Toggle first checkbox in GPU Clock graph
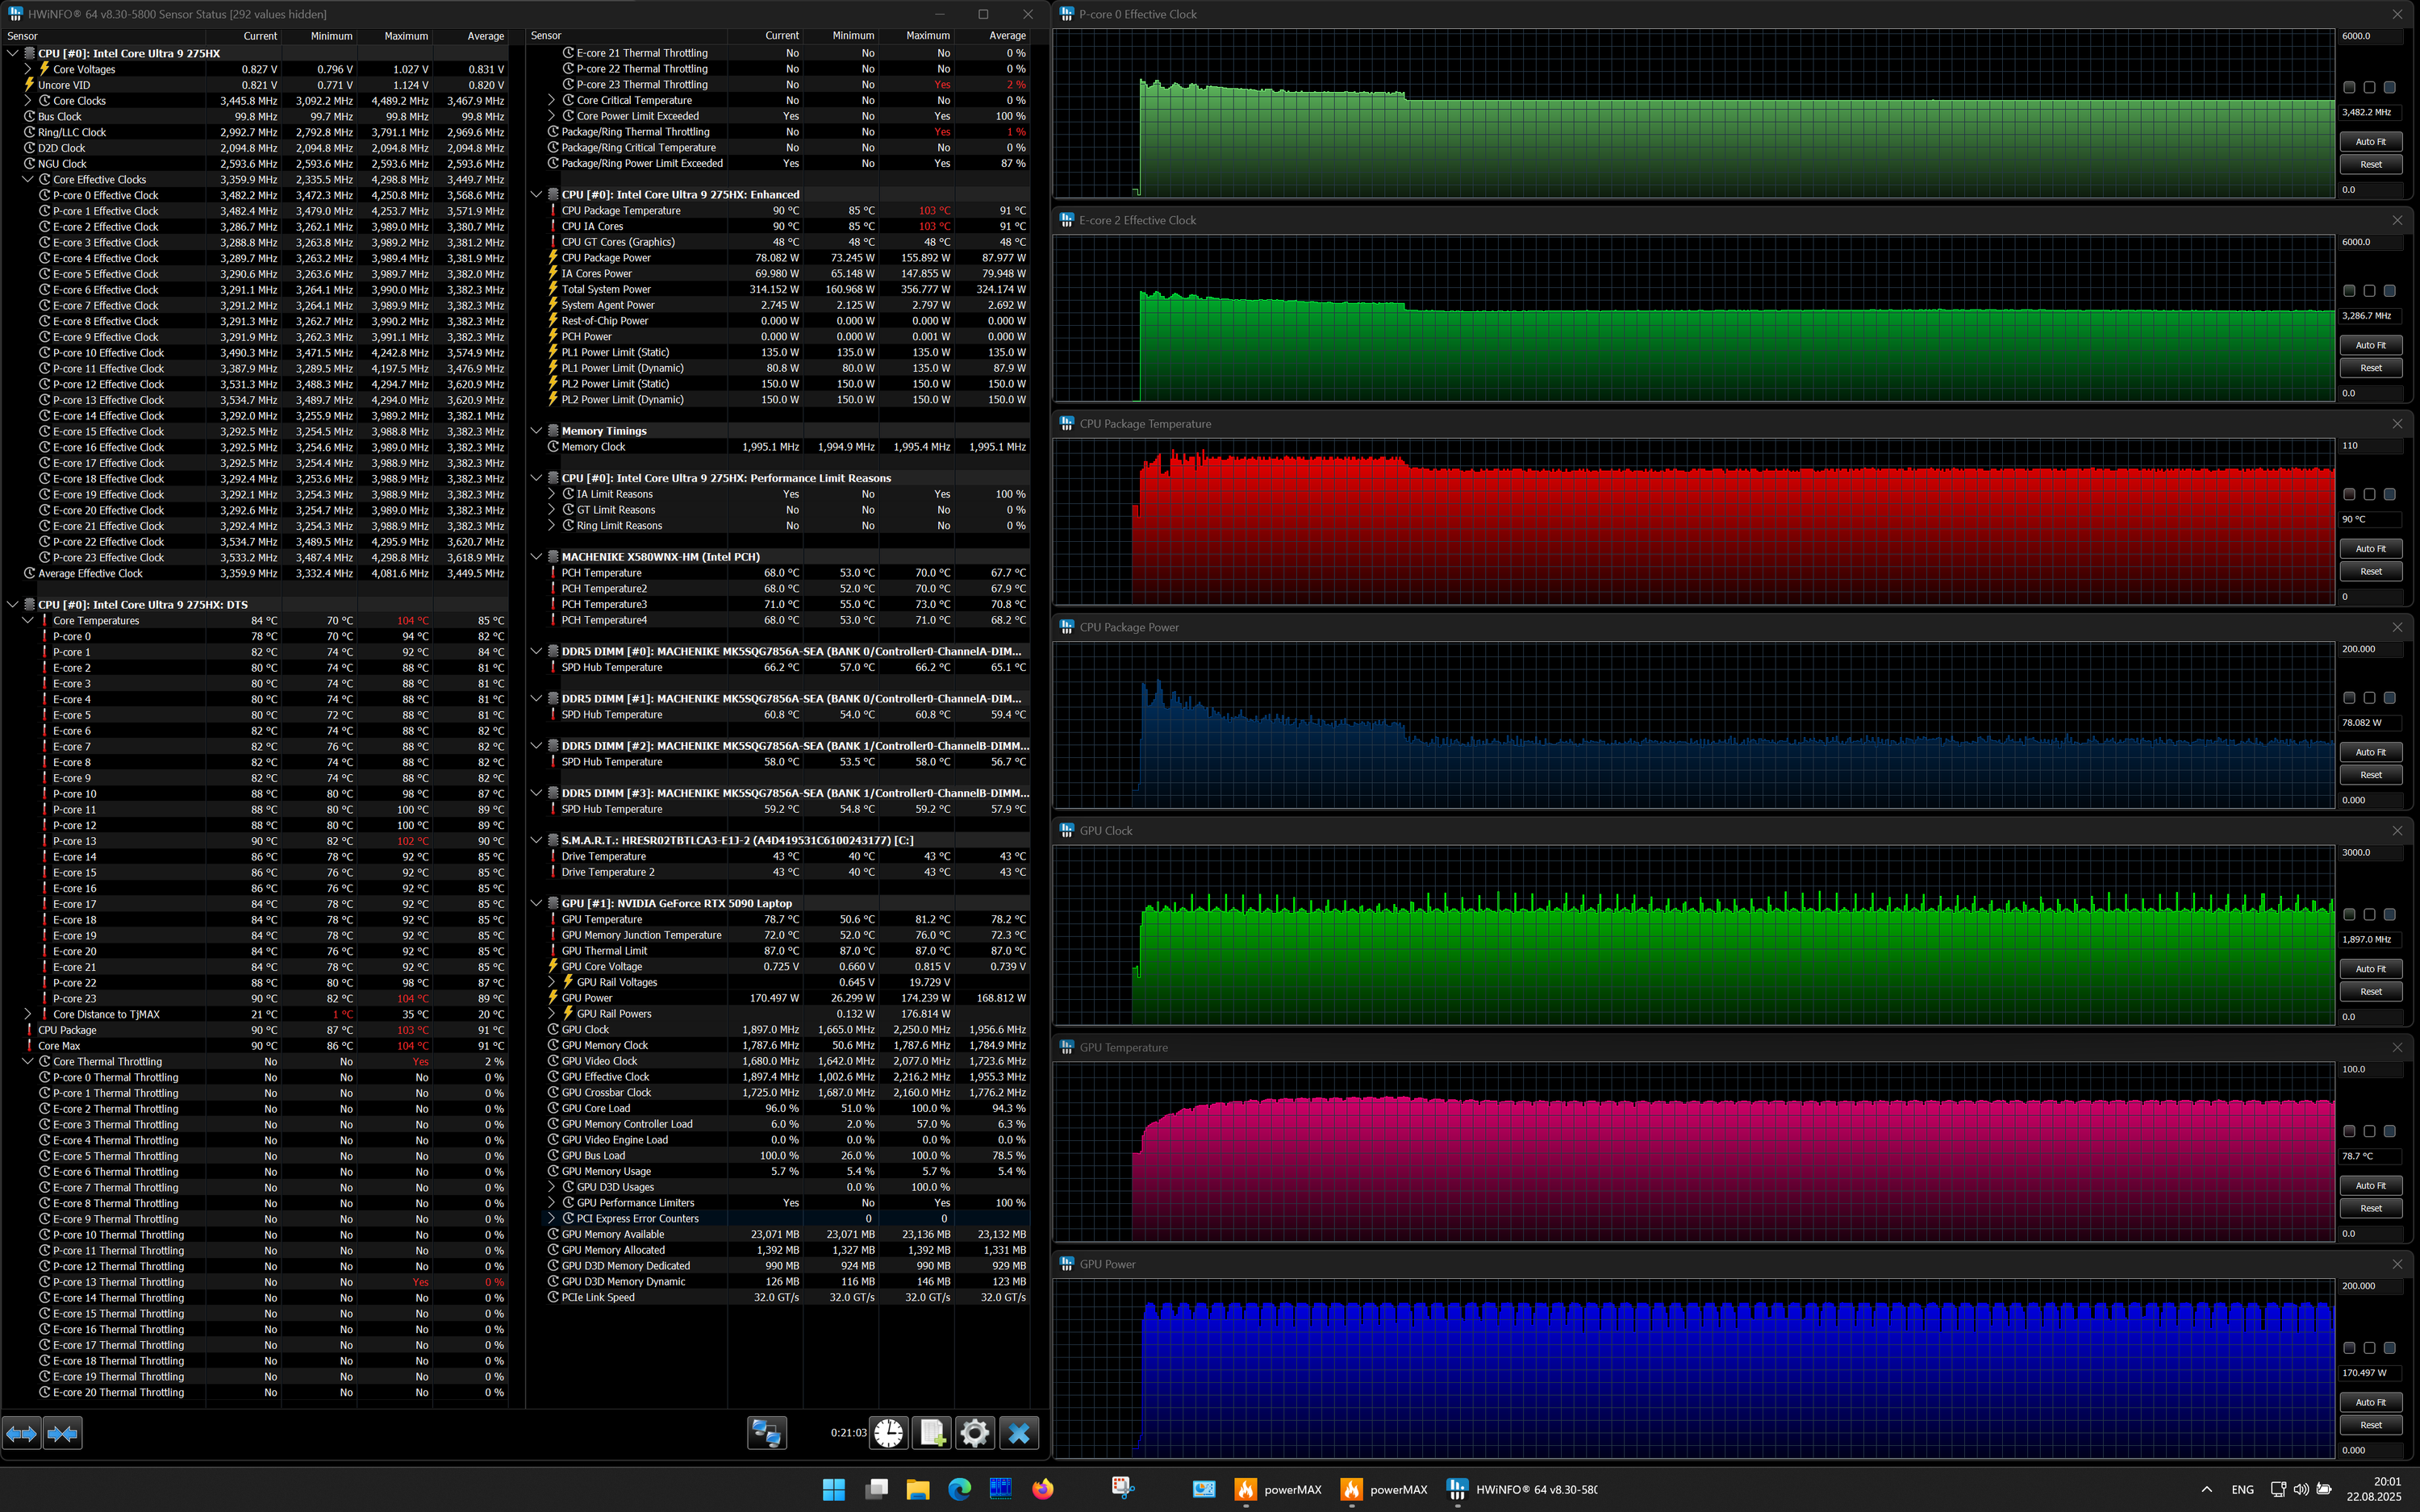 pyautogui.click(x=2349, y=914)
